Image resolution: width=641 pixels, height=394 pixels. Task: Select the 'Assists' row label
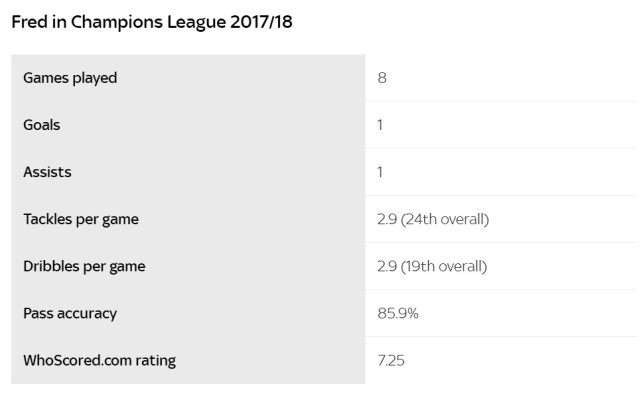coord(47,172)
